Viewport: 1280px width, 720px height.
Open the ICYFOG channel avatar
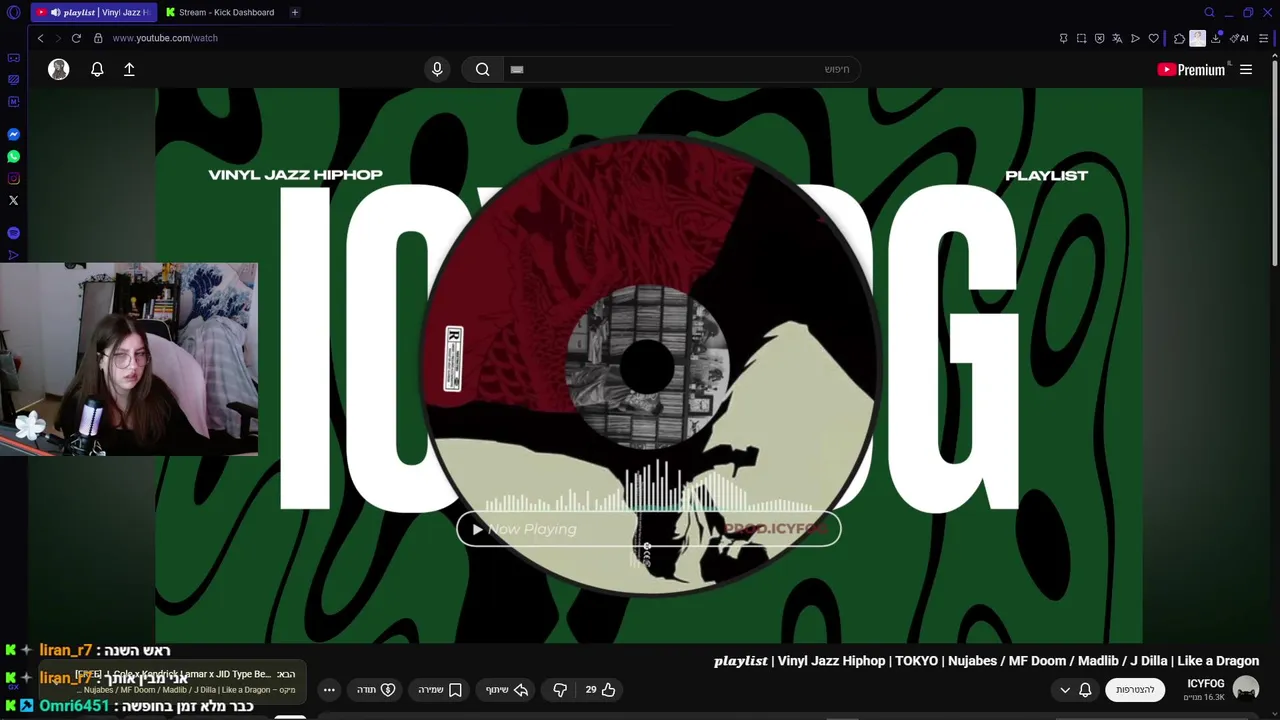(x=1246, y=689)
